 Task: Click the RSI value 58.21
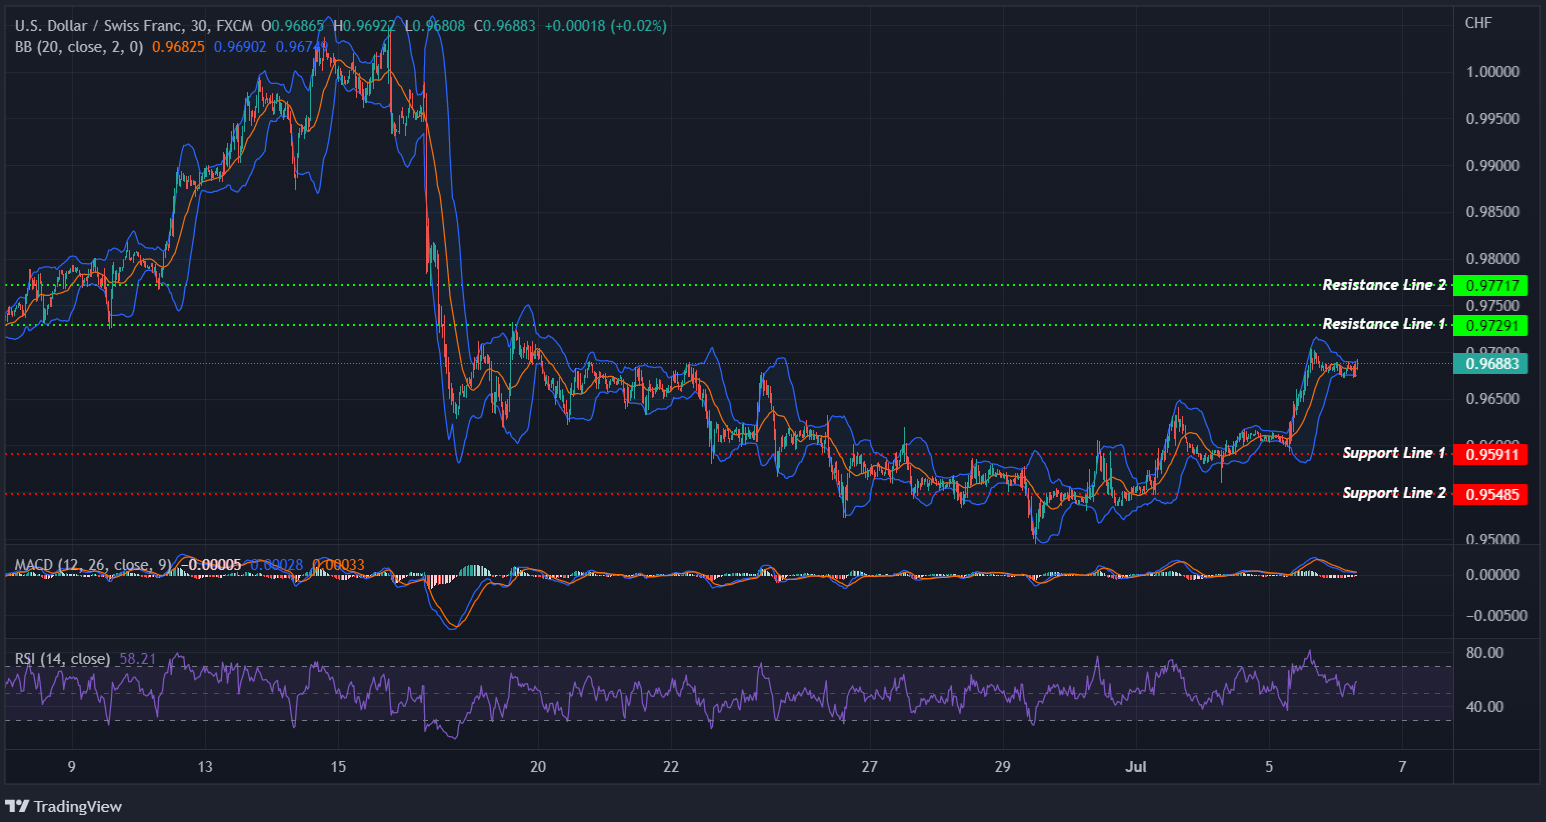click(x=137, y=659)
